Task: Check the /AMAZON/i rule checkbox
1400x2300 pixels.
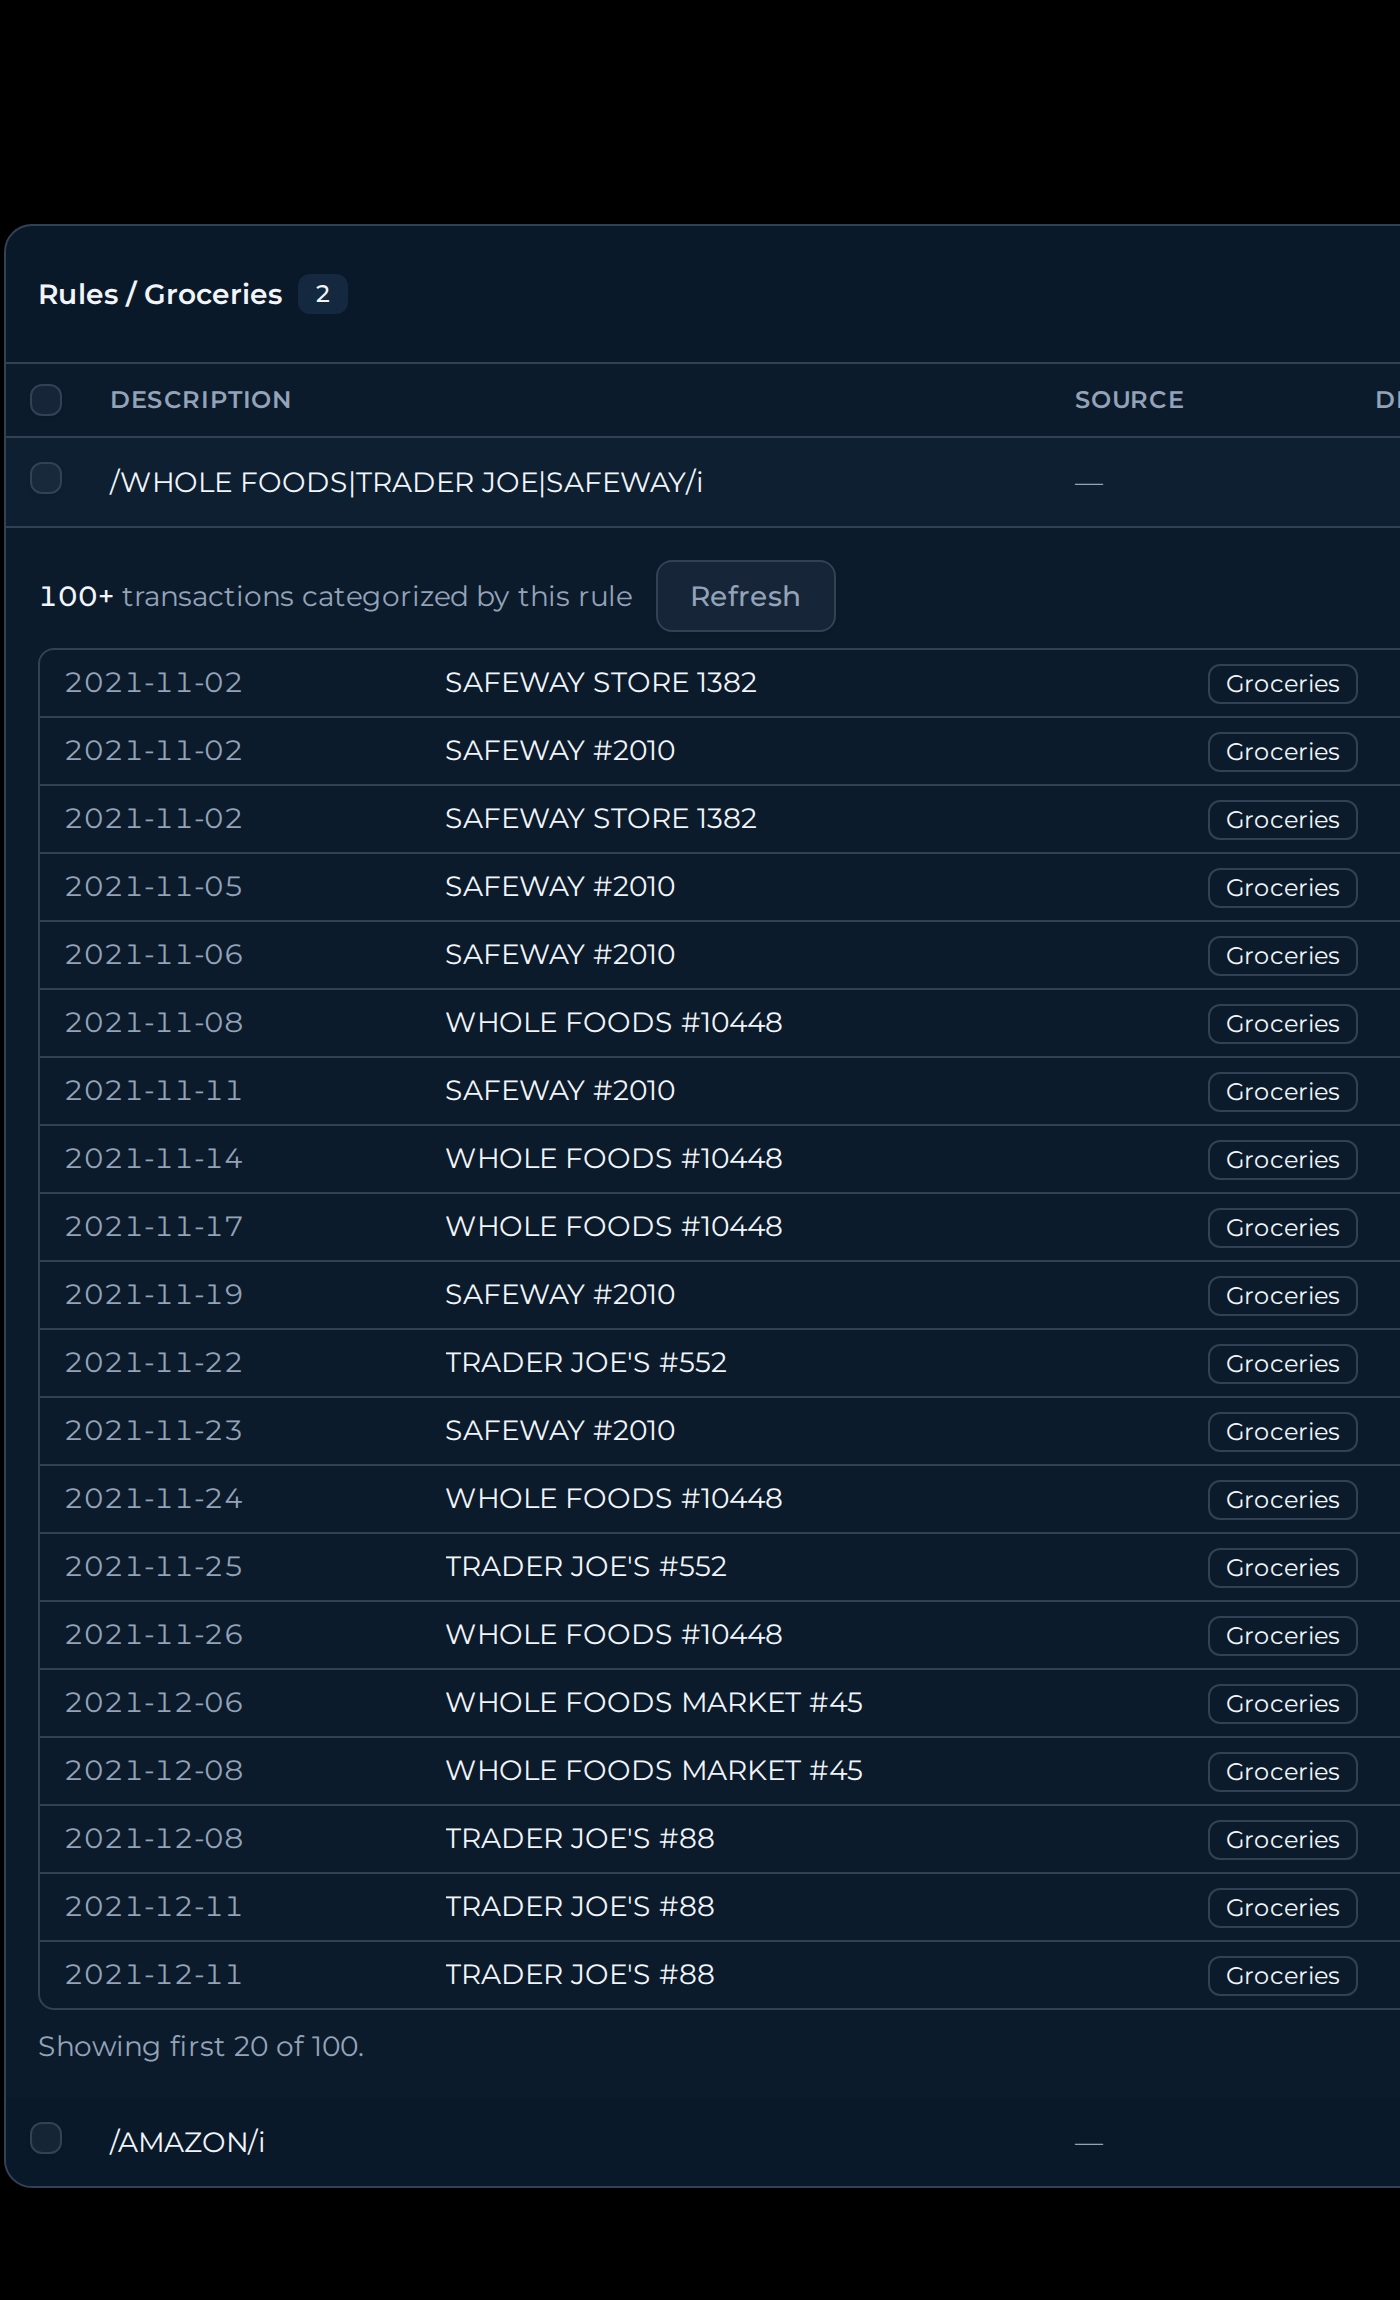Action: click(x=46, y=2138)
